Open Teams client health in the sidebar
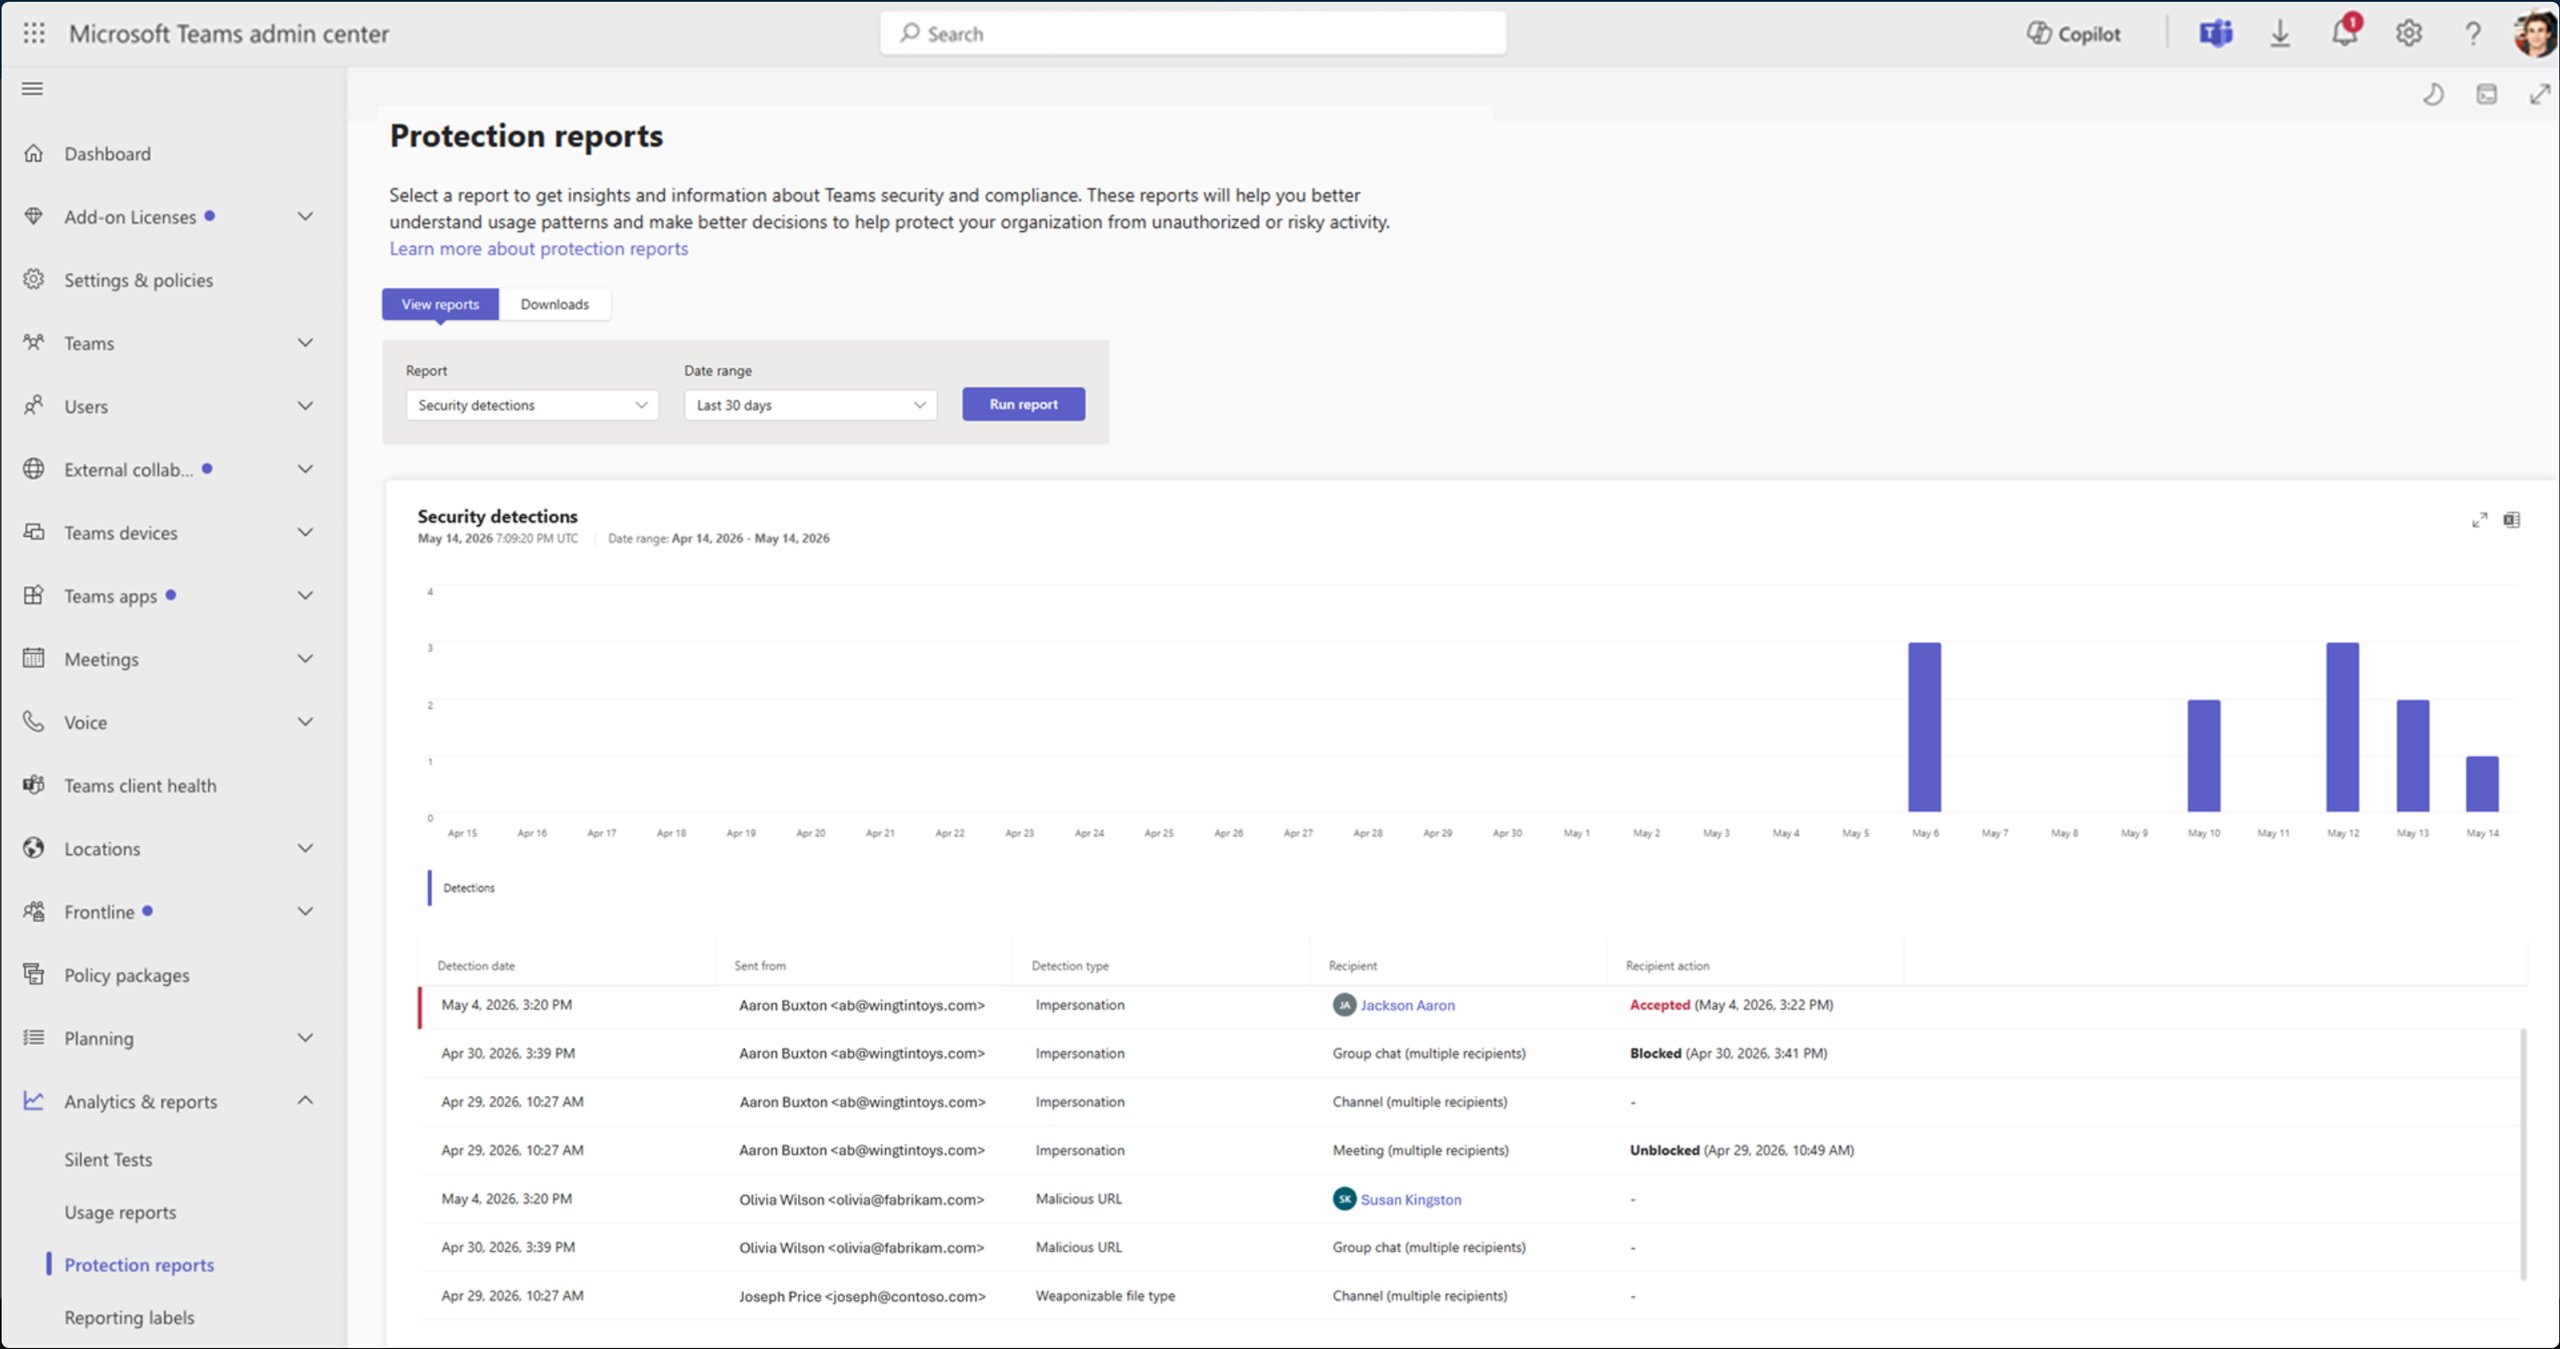 pyautogui.click(x=140, y=786)
